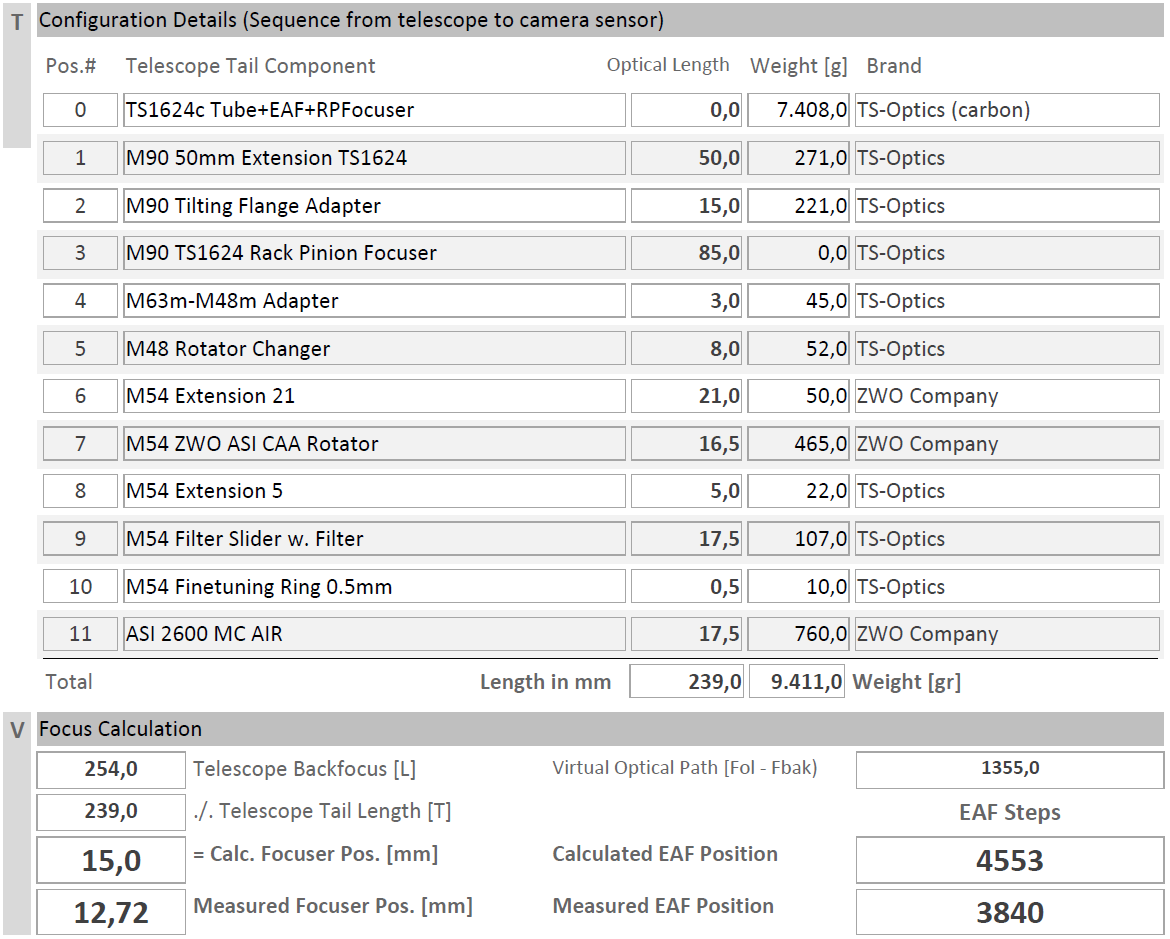
Task: Select the M54 Finetuning Ring 0.5mm field
Action: pos(375,587)
